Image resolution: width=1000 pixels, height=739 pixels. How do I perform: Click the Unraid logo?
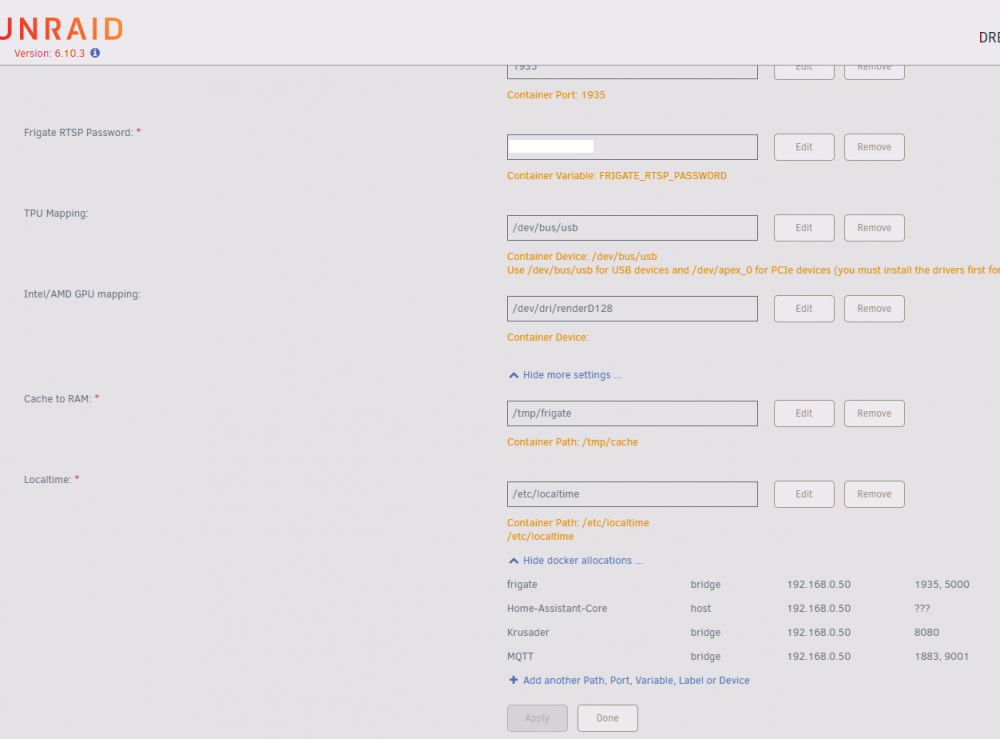pyautogui.click(x=61, y=29)
